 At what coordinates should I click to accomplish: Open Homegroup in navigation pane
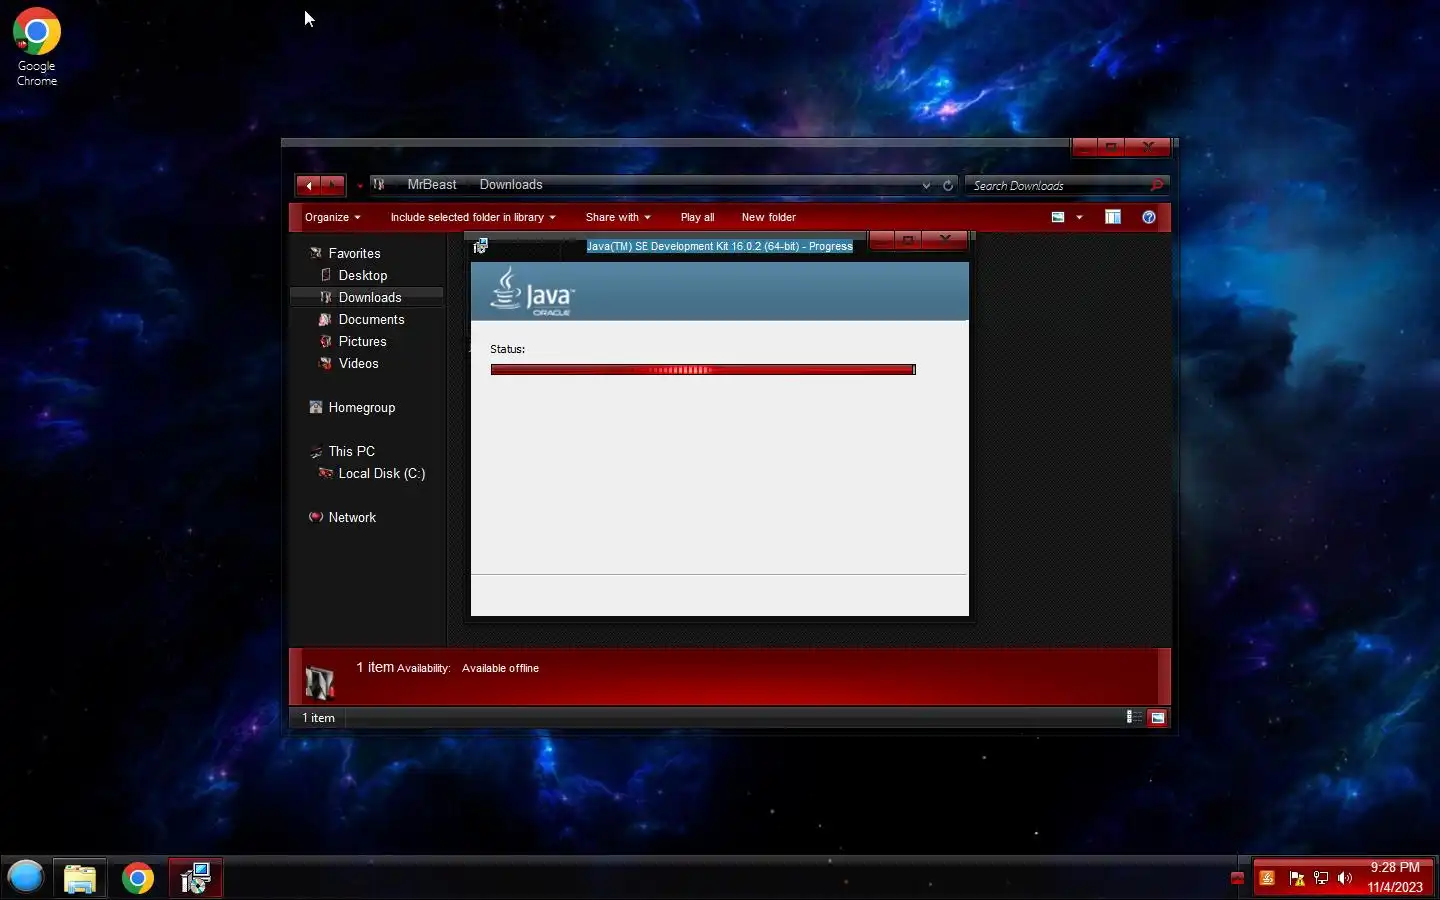pyautogui.click(x=361, y=407)
